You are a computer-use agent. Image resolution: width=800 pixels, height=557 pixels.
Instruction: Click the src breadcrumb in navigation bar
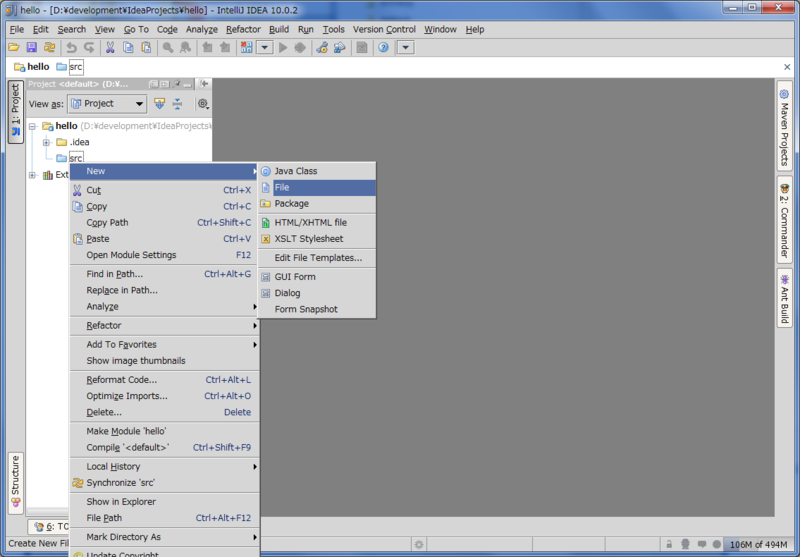pos(69,67)
